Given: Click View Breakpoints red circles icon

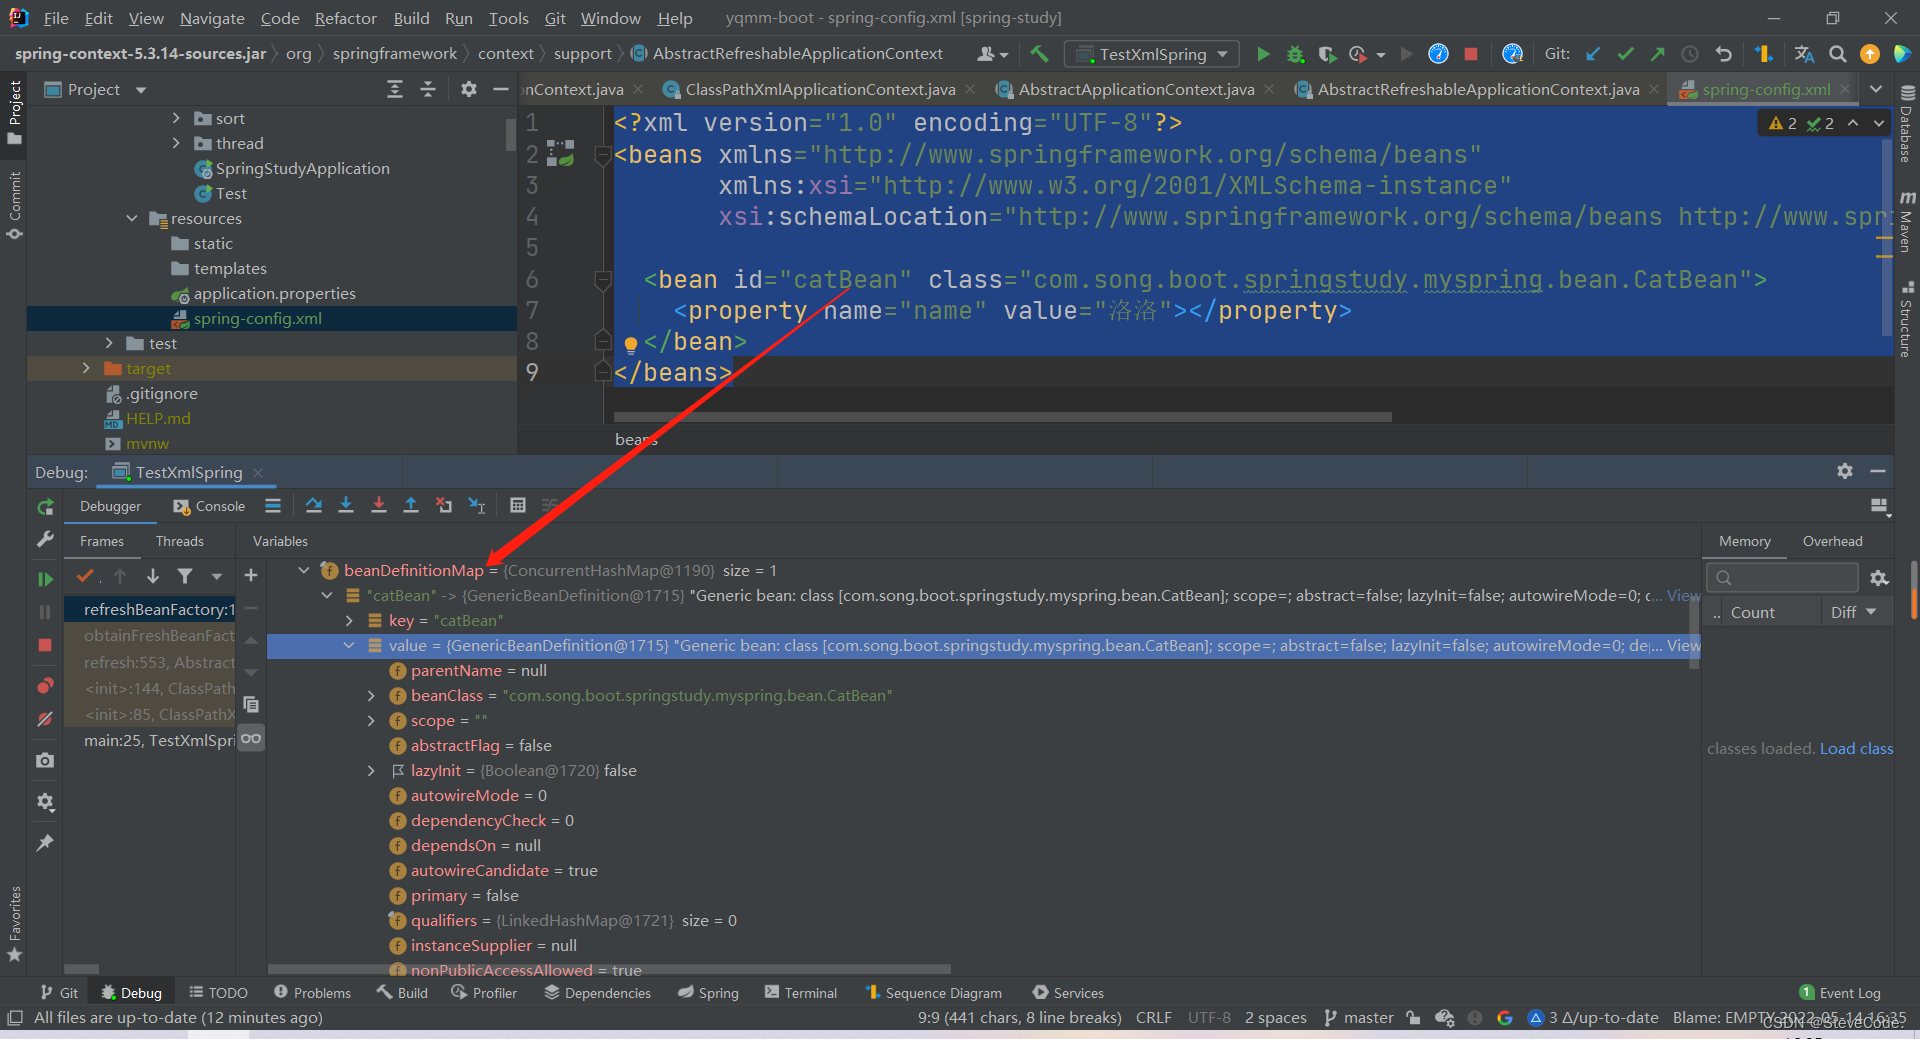Looking at the screenshot, I should 45,686.
